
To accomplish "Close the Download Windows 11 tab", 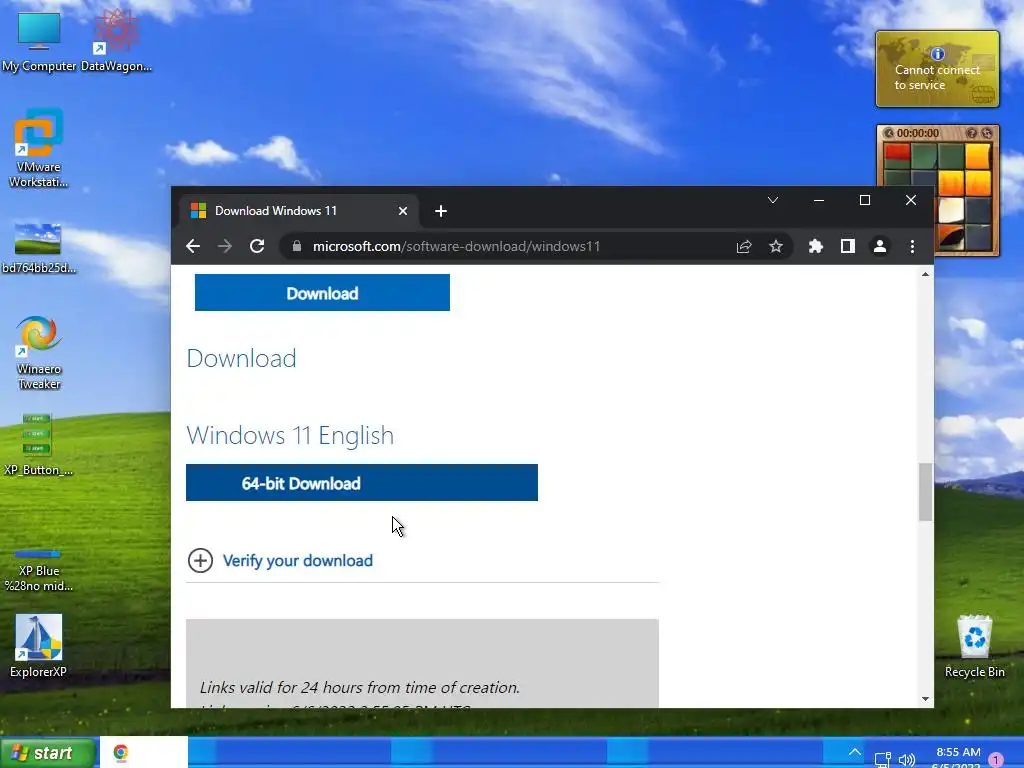I will [403, 211].
